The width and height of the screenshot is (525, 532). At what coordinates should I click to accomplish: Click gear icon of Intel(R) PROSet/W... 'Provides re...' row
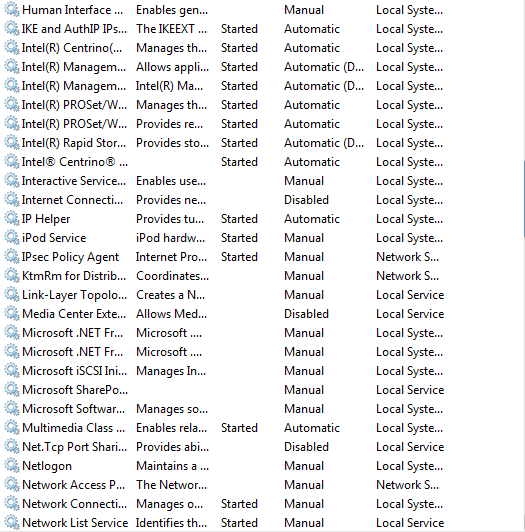click(12, 123)
